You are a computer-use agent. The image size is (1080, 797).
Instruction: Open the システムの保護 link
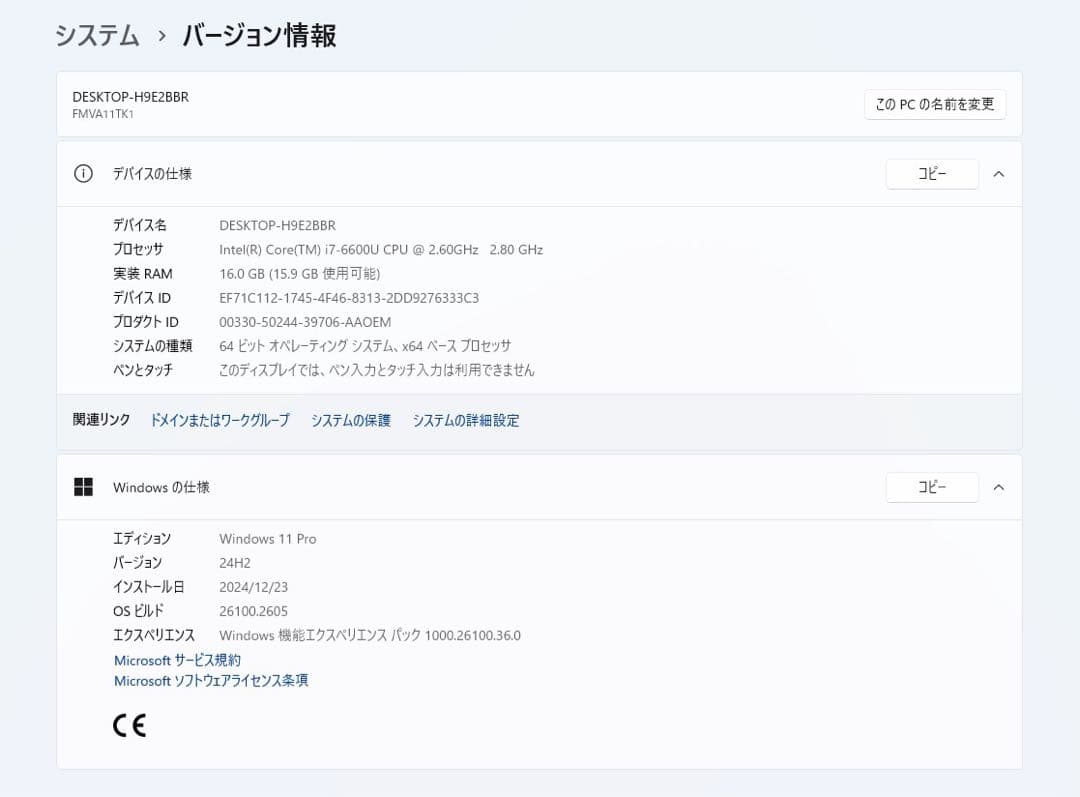[349, 420]
